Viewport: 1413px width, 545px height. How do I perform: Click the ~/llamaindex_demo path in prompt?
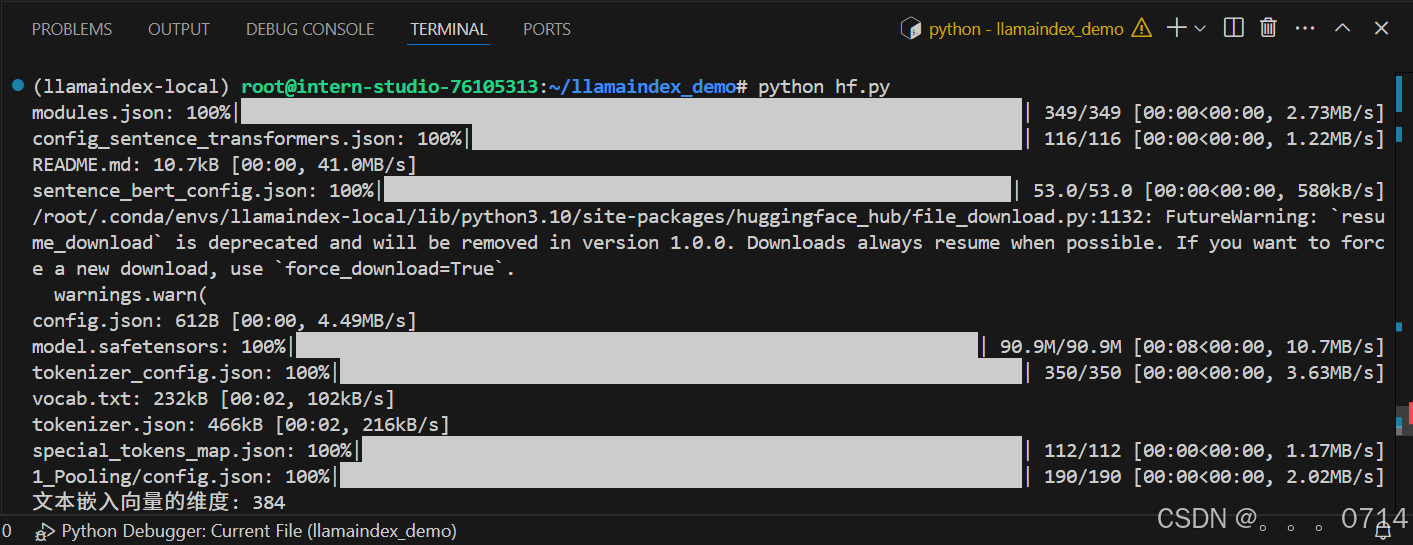click(x=643, y=87)
